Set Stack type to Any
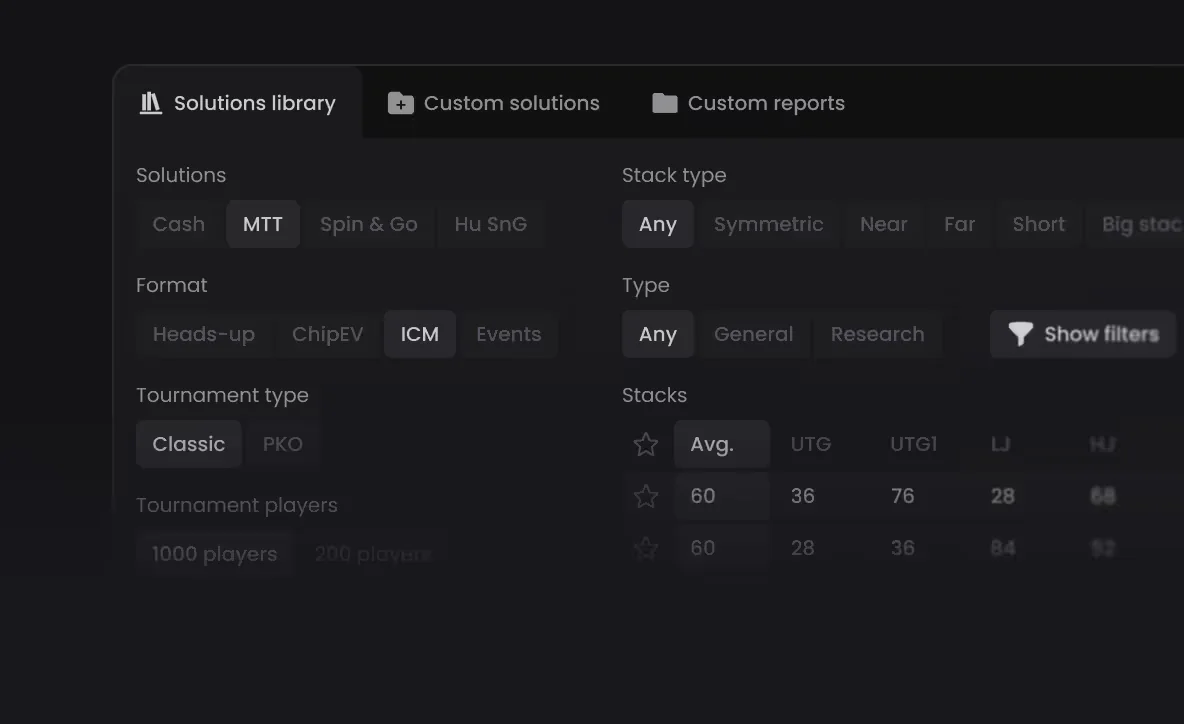This screenshot has height=724, width=1184. tap(658, 224)
